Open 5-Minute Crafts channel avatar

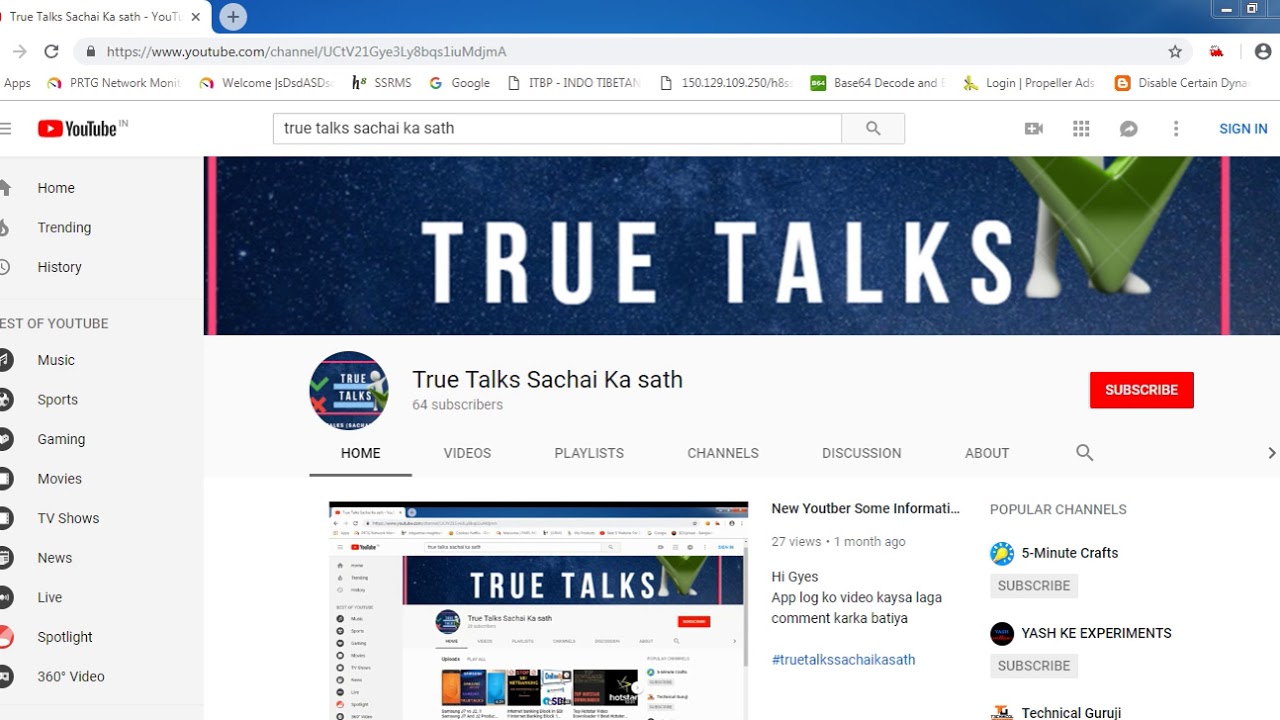(x=1002, y=553)
